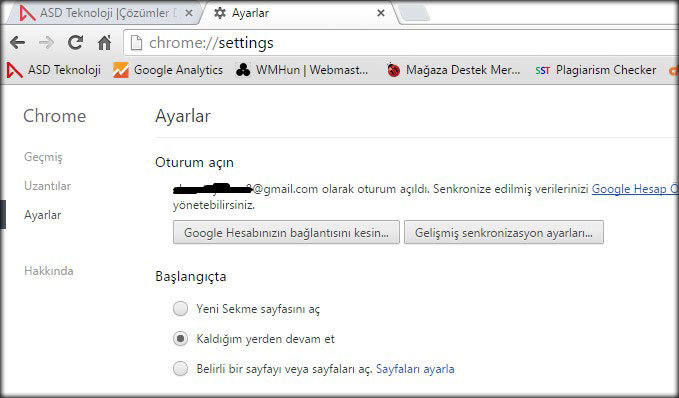The width and height of the screenshot is (679, 398).
Task: Open Uzantılar in the sidebar
Action: 48,186
